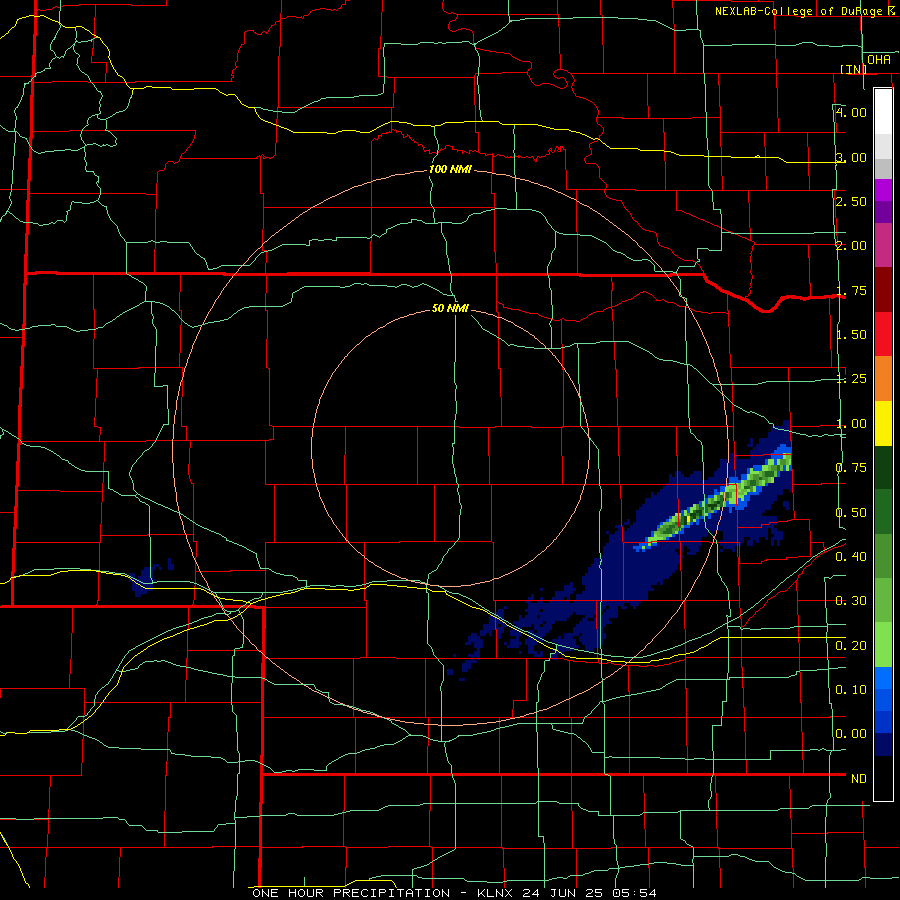This screenshot has width=900, height=900.
Task: Click the '24 JUN 25' date text
Action: point(562,893)
